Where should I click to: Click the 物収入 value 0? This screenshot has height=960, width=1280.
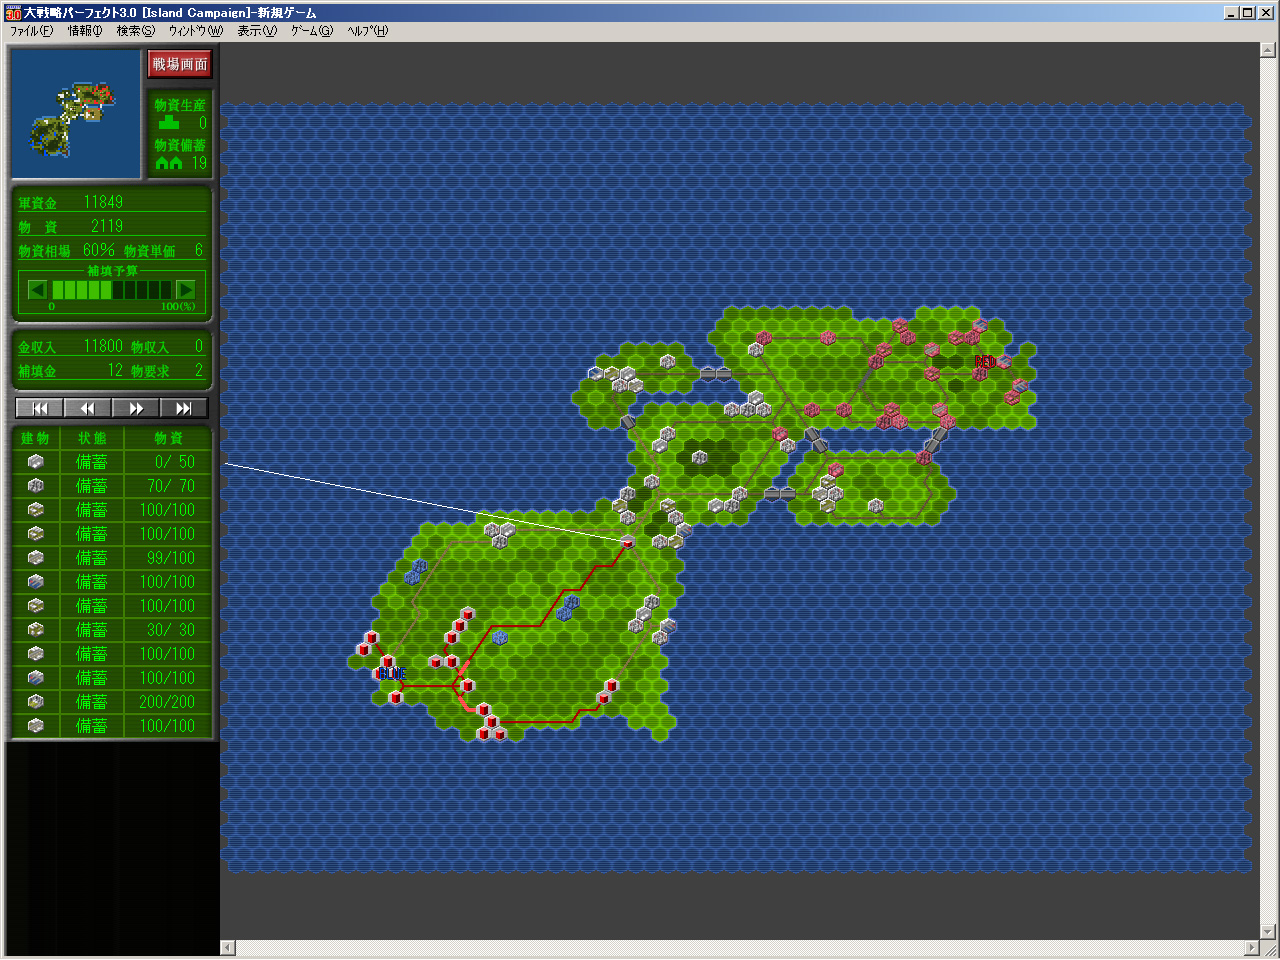pyautogui.click(x=199, y=346)
